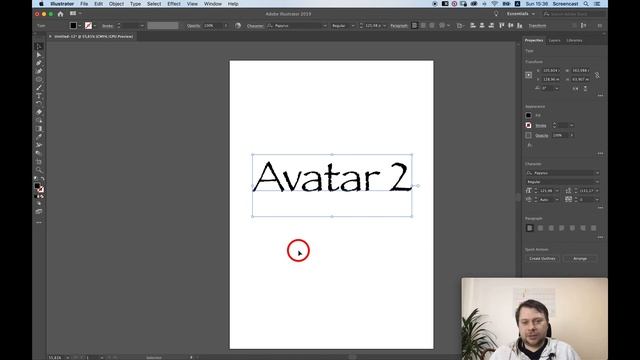
Task: Toggle align right in control bar paragraph group
Action: click(432, 26)
